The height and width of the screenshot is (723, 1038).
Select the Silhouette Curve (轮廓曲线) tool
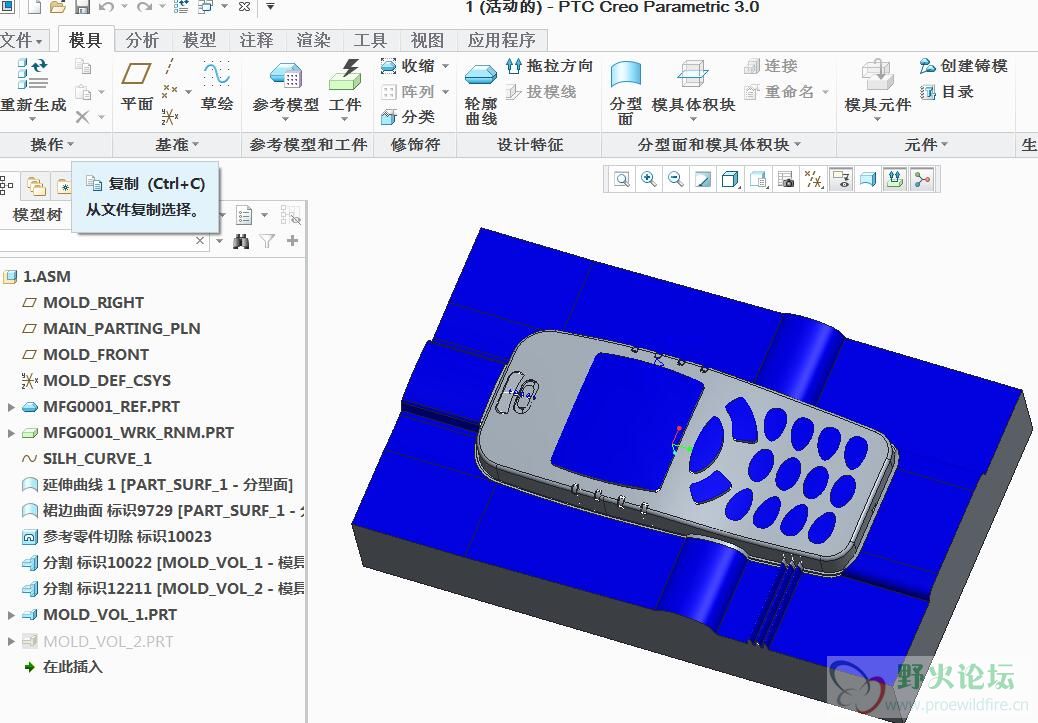coord(481,93)
